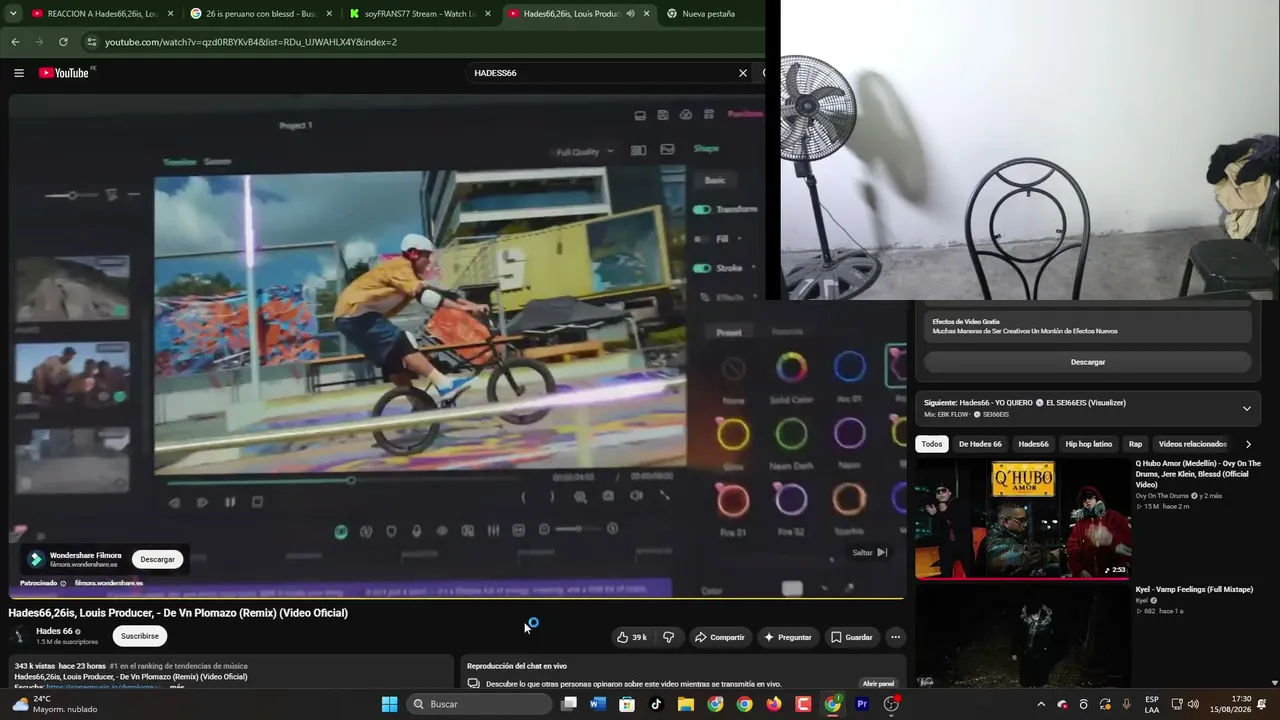This screenshot has height=720, width=1280.
Task: Clear the HADESS66 search text
Action: pyautogui.click(x=743, y=73)
